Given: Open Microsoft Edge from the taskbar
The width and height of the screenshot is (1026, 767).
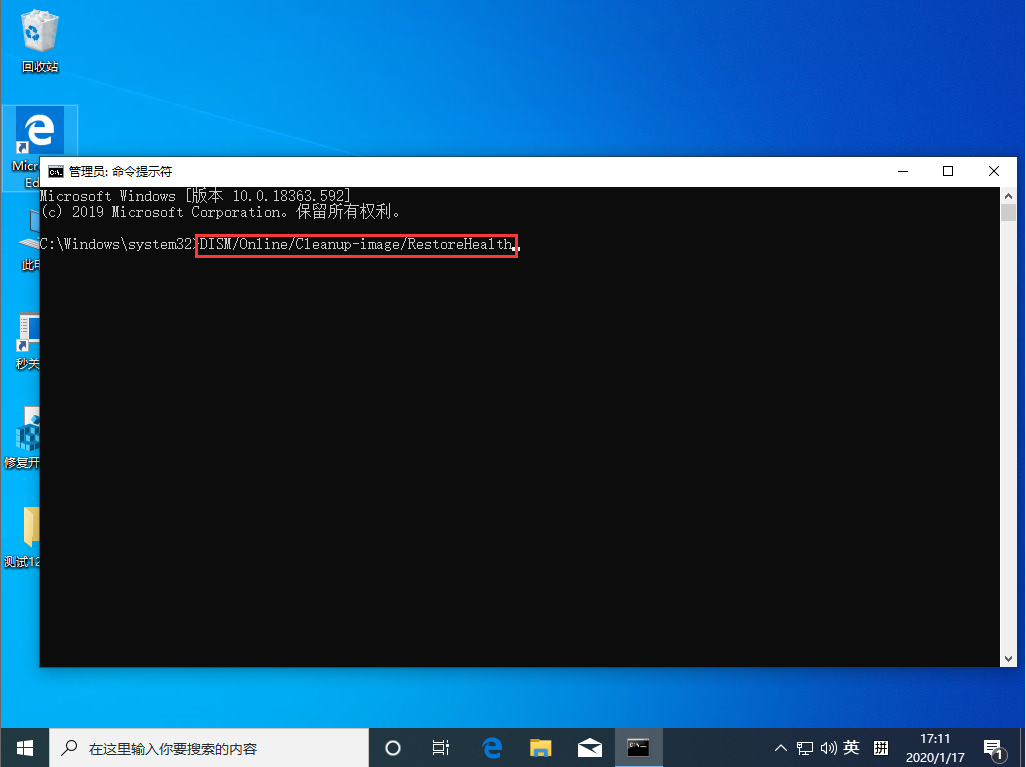Looking at the screenshot, I should click(x=491, y=747).
